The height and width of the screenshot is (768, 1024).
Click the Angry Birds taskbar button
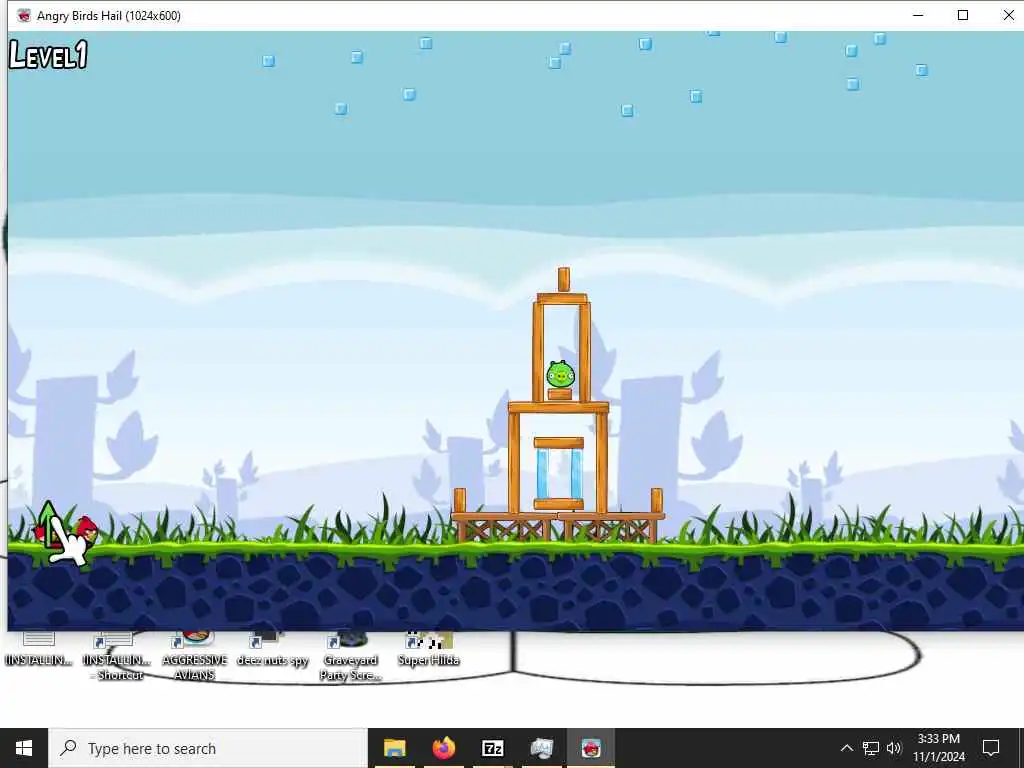pyautogui.click(x=590, y=748)
